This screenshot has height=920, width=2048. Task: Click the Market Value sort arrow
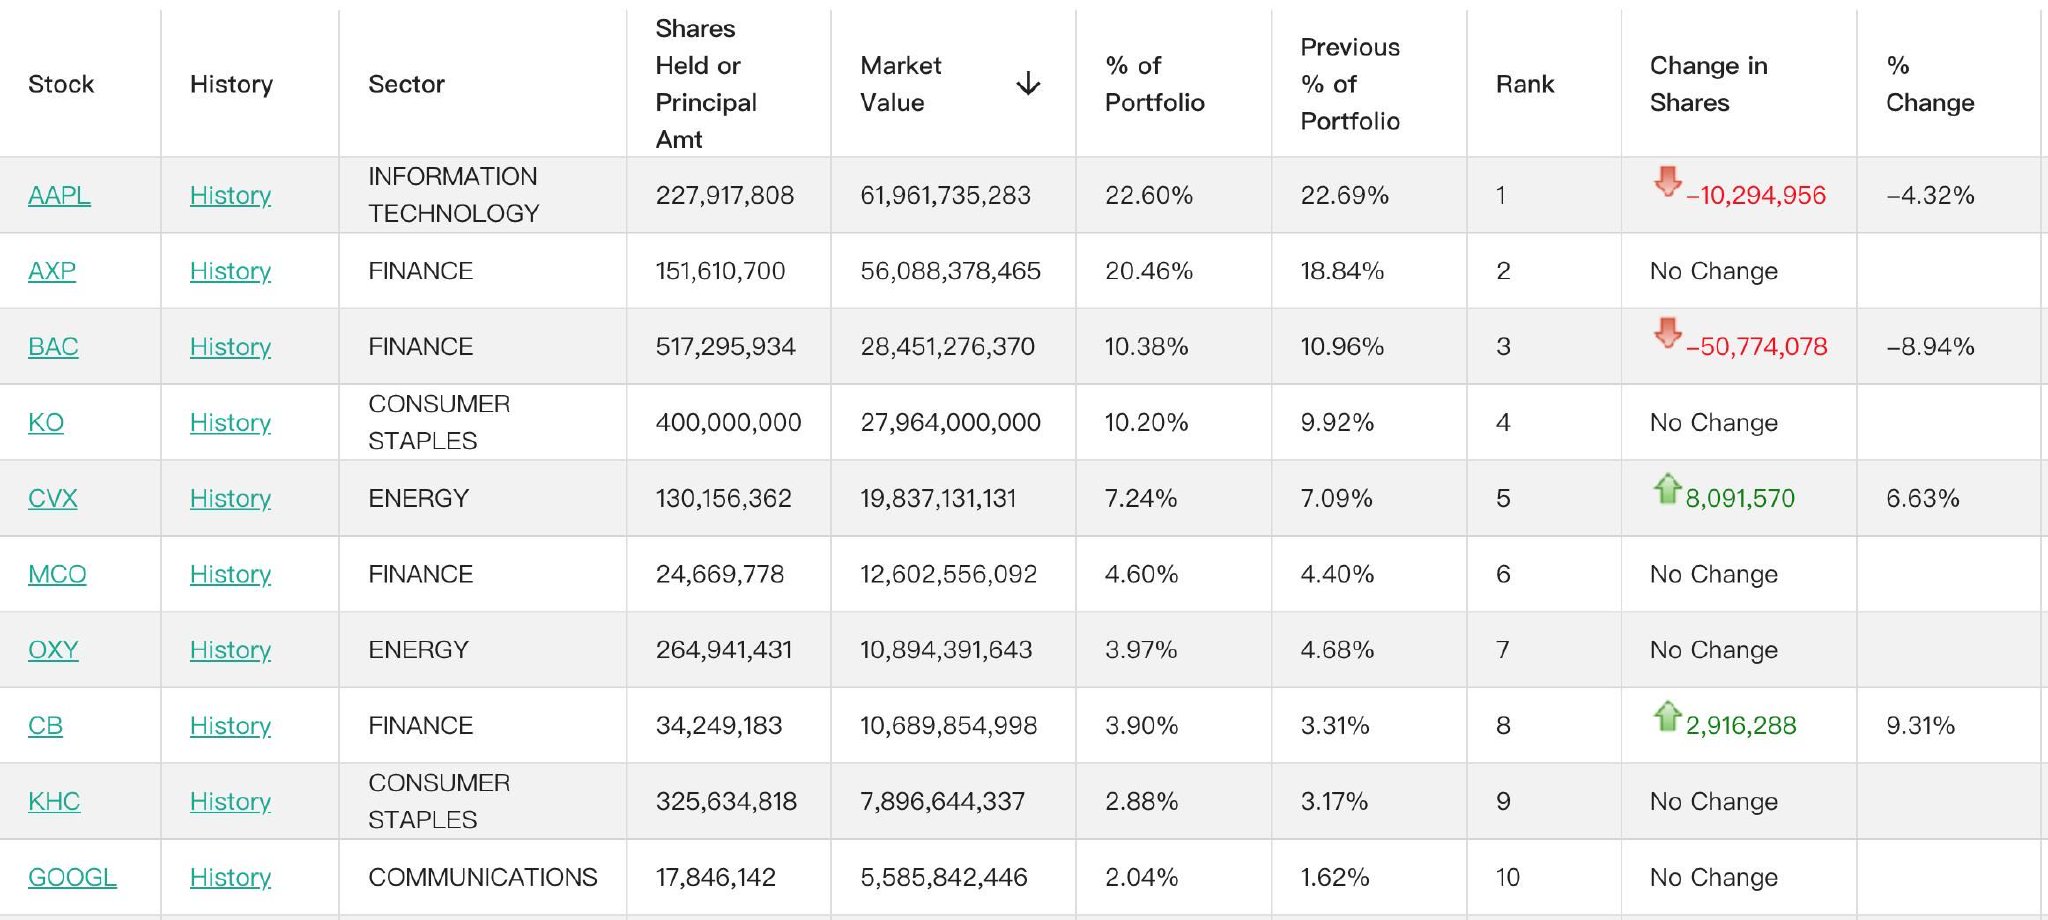1028,84
